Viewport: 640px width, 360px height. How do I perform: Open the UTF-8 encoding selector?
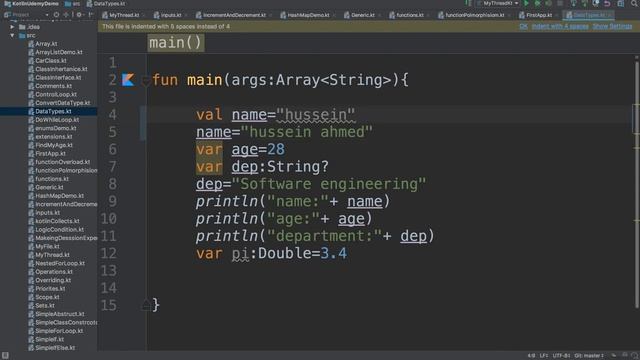tap(561, 356)
